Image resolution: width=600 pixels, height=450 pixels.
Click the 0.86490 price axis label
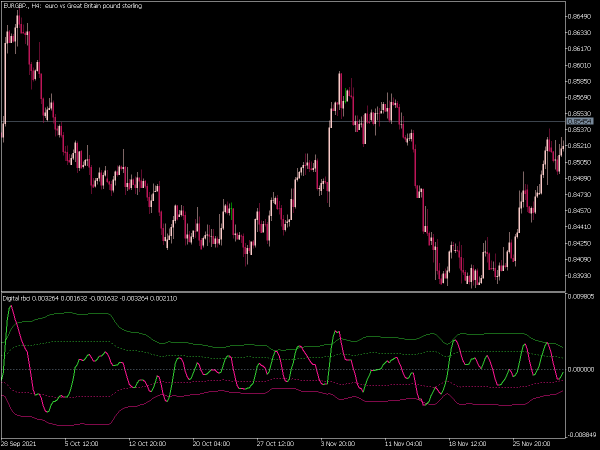tap(580, 16)
